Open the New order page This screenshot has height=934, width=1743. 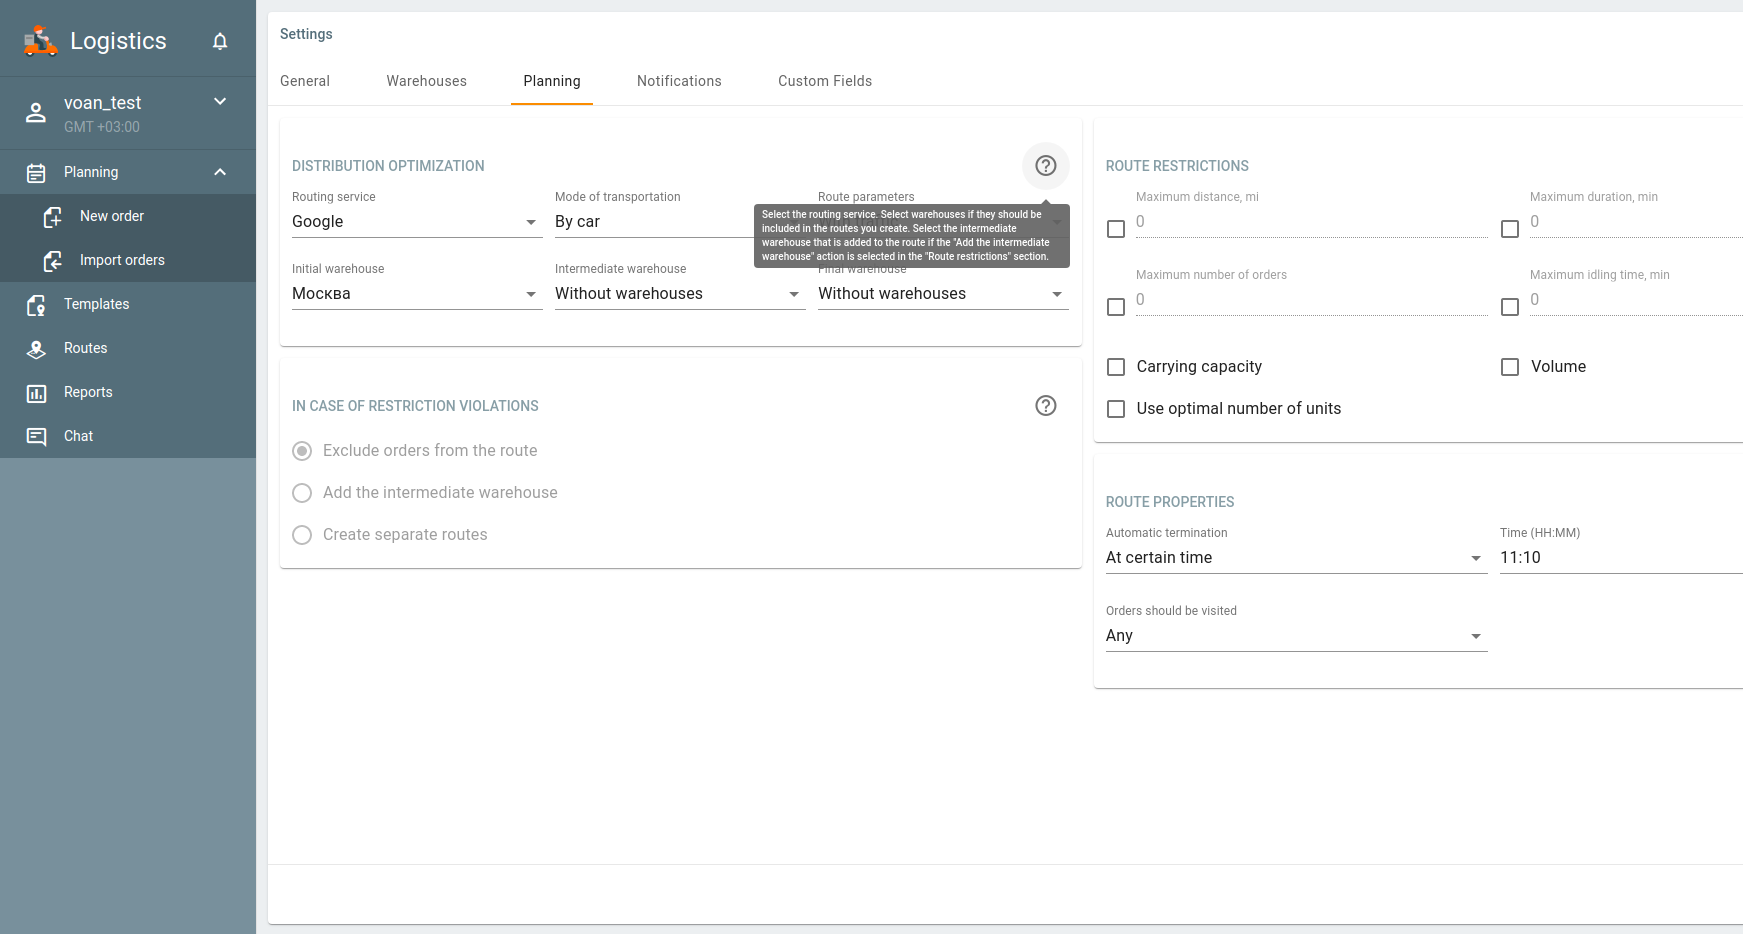click(x=112, y=216)
